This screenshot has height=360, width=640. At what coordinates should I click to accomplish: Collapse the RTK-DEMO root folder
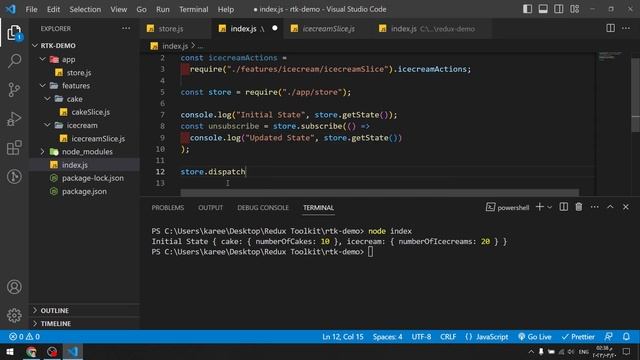[35, 46]
